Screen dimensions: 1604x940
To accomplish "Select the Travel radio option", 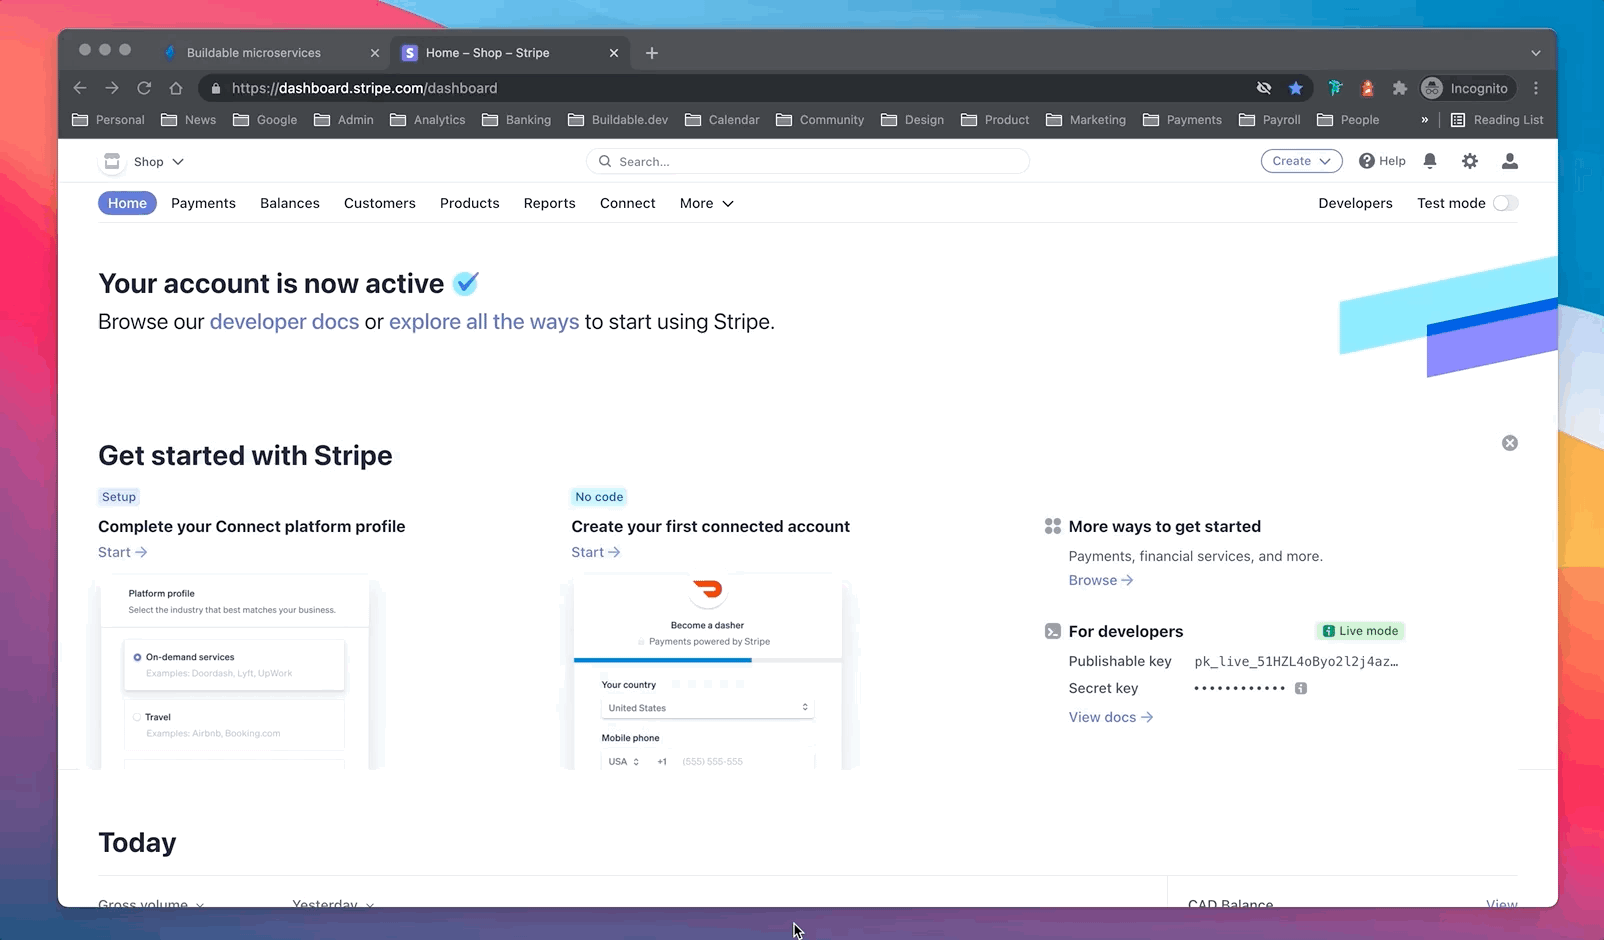I will click(137, 717).
